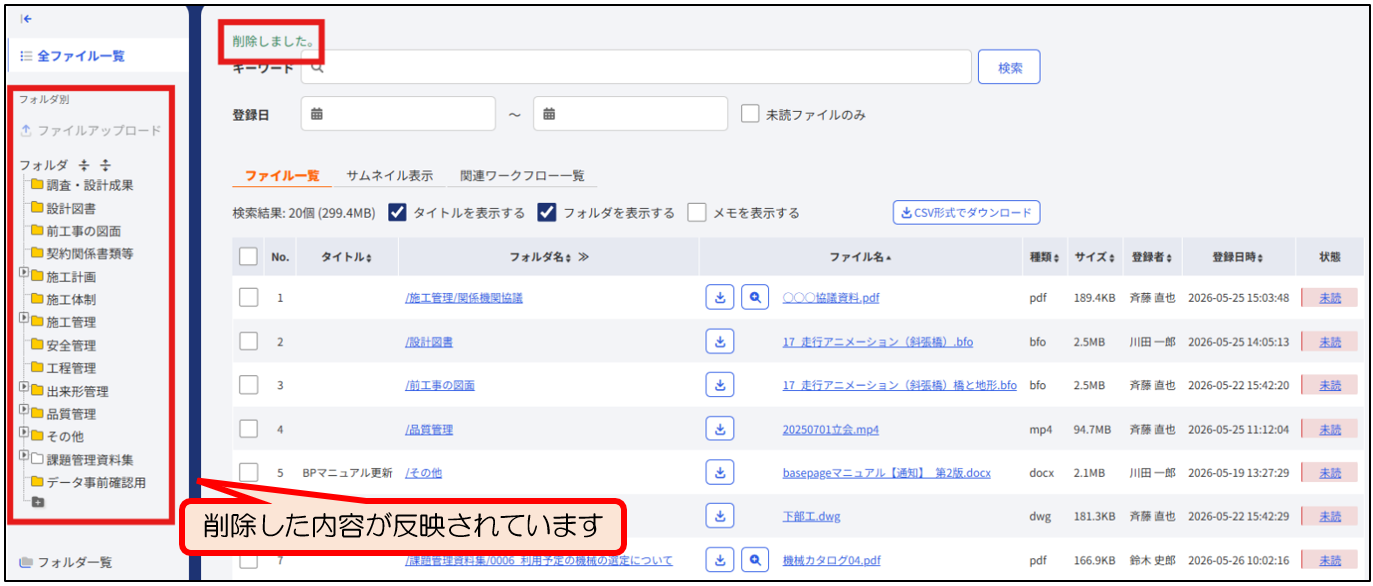Toggle the 未読ファイルのみ checkbox
Image resolution: width=1373 pixels, height=586 pixels.
(750, 114)
